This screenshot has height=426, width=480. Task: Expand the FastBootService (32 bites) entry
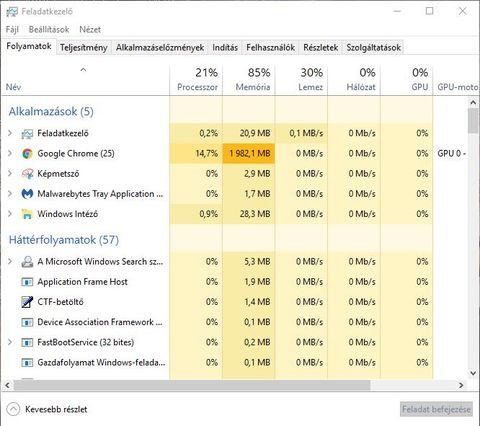pos(10,342)
